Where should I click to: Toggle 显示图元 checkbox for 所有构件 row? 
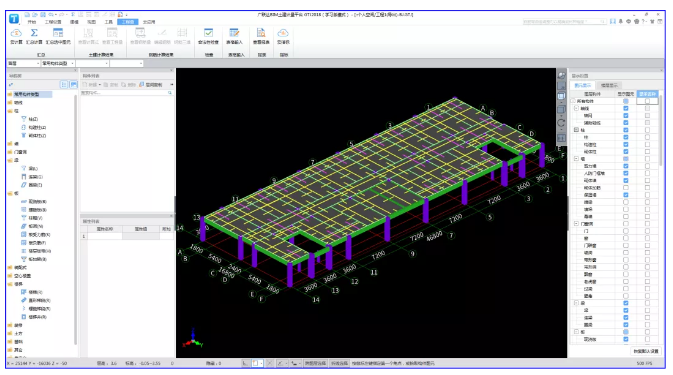tap(626, 101)
